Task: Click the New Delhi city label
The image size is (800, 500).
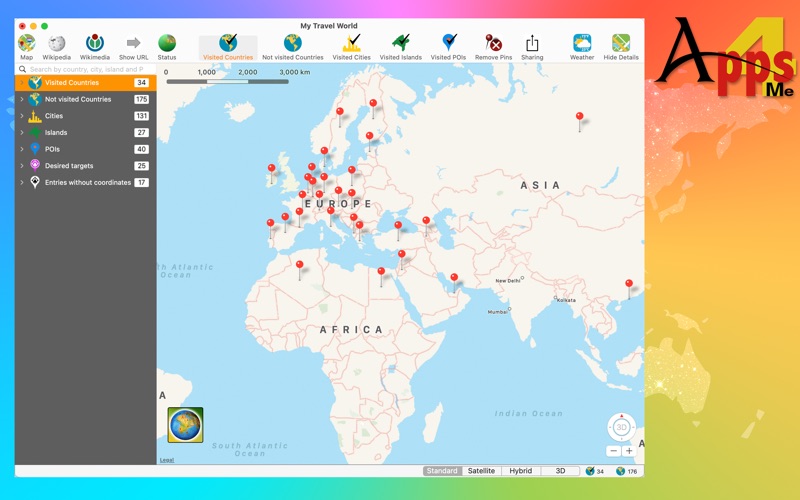Action: point(508,281)
